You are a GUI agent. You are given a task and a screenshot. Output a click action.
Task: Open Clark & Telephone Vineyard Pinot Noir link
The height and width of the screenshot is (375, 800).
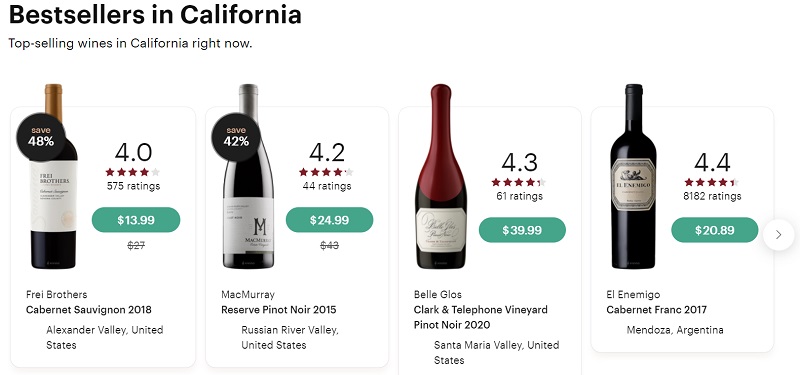[481, 317]
